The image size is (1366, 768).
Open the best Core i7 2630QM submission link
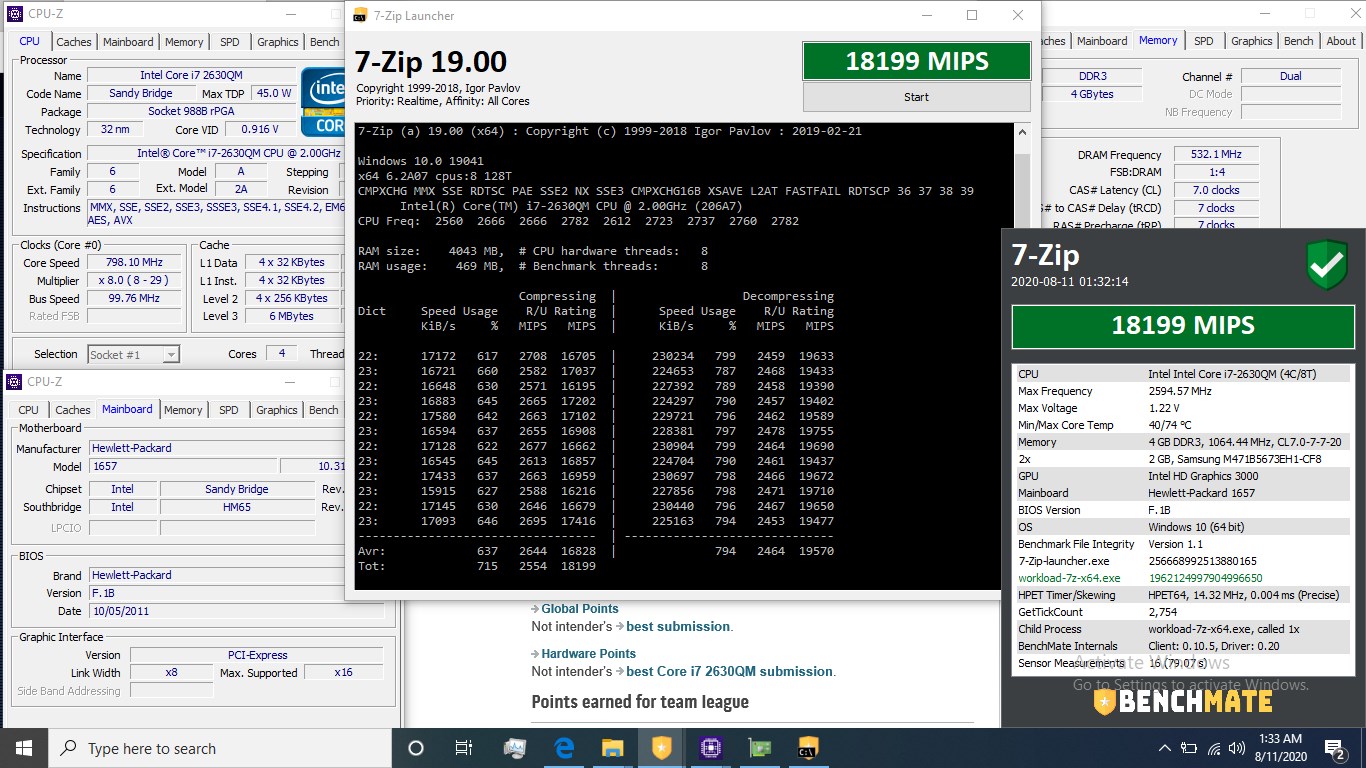pyautogui.click(x=730, y=671)
